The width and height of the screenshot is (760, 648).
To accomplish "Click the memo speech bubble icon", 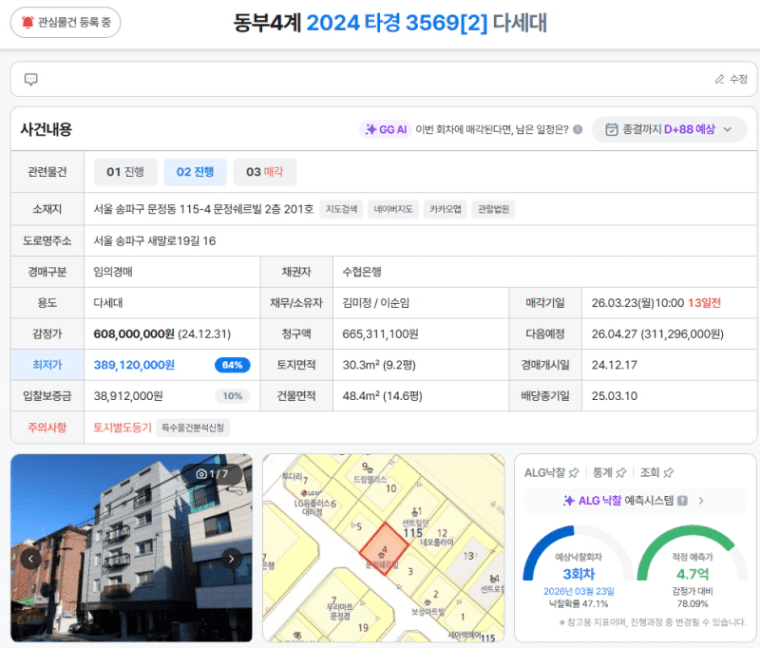I will click(x=31, y=80).
